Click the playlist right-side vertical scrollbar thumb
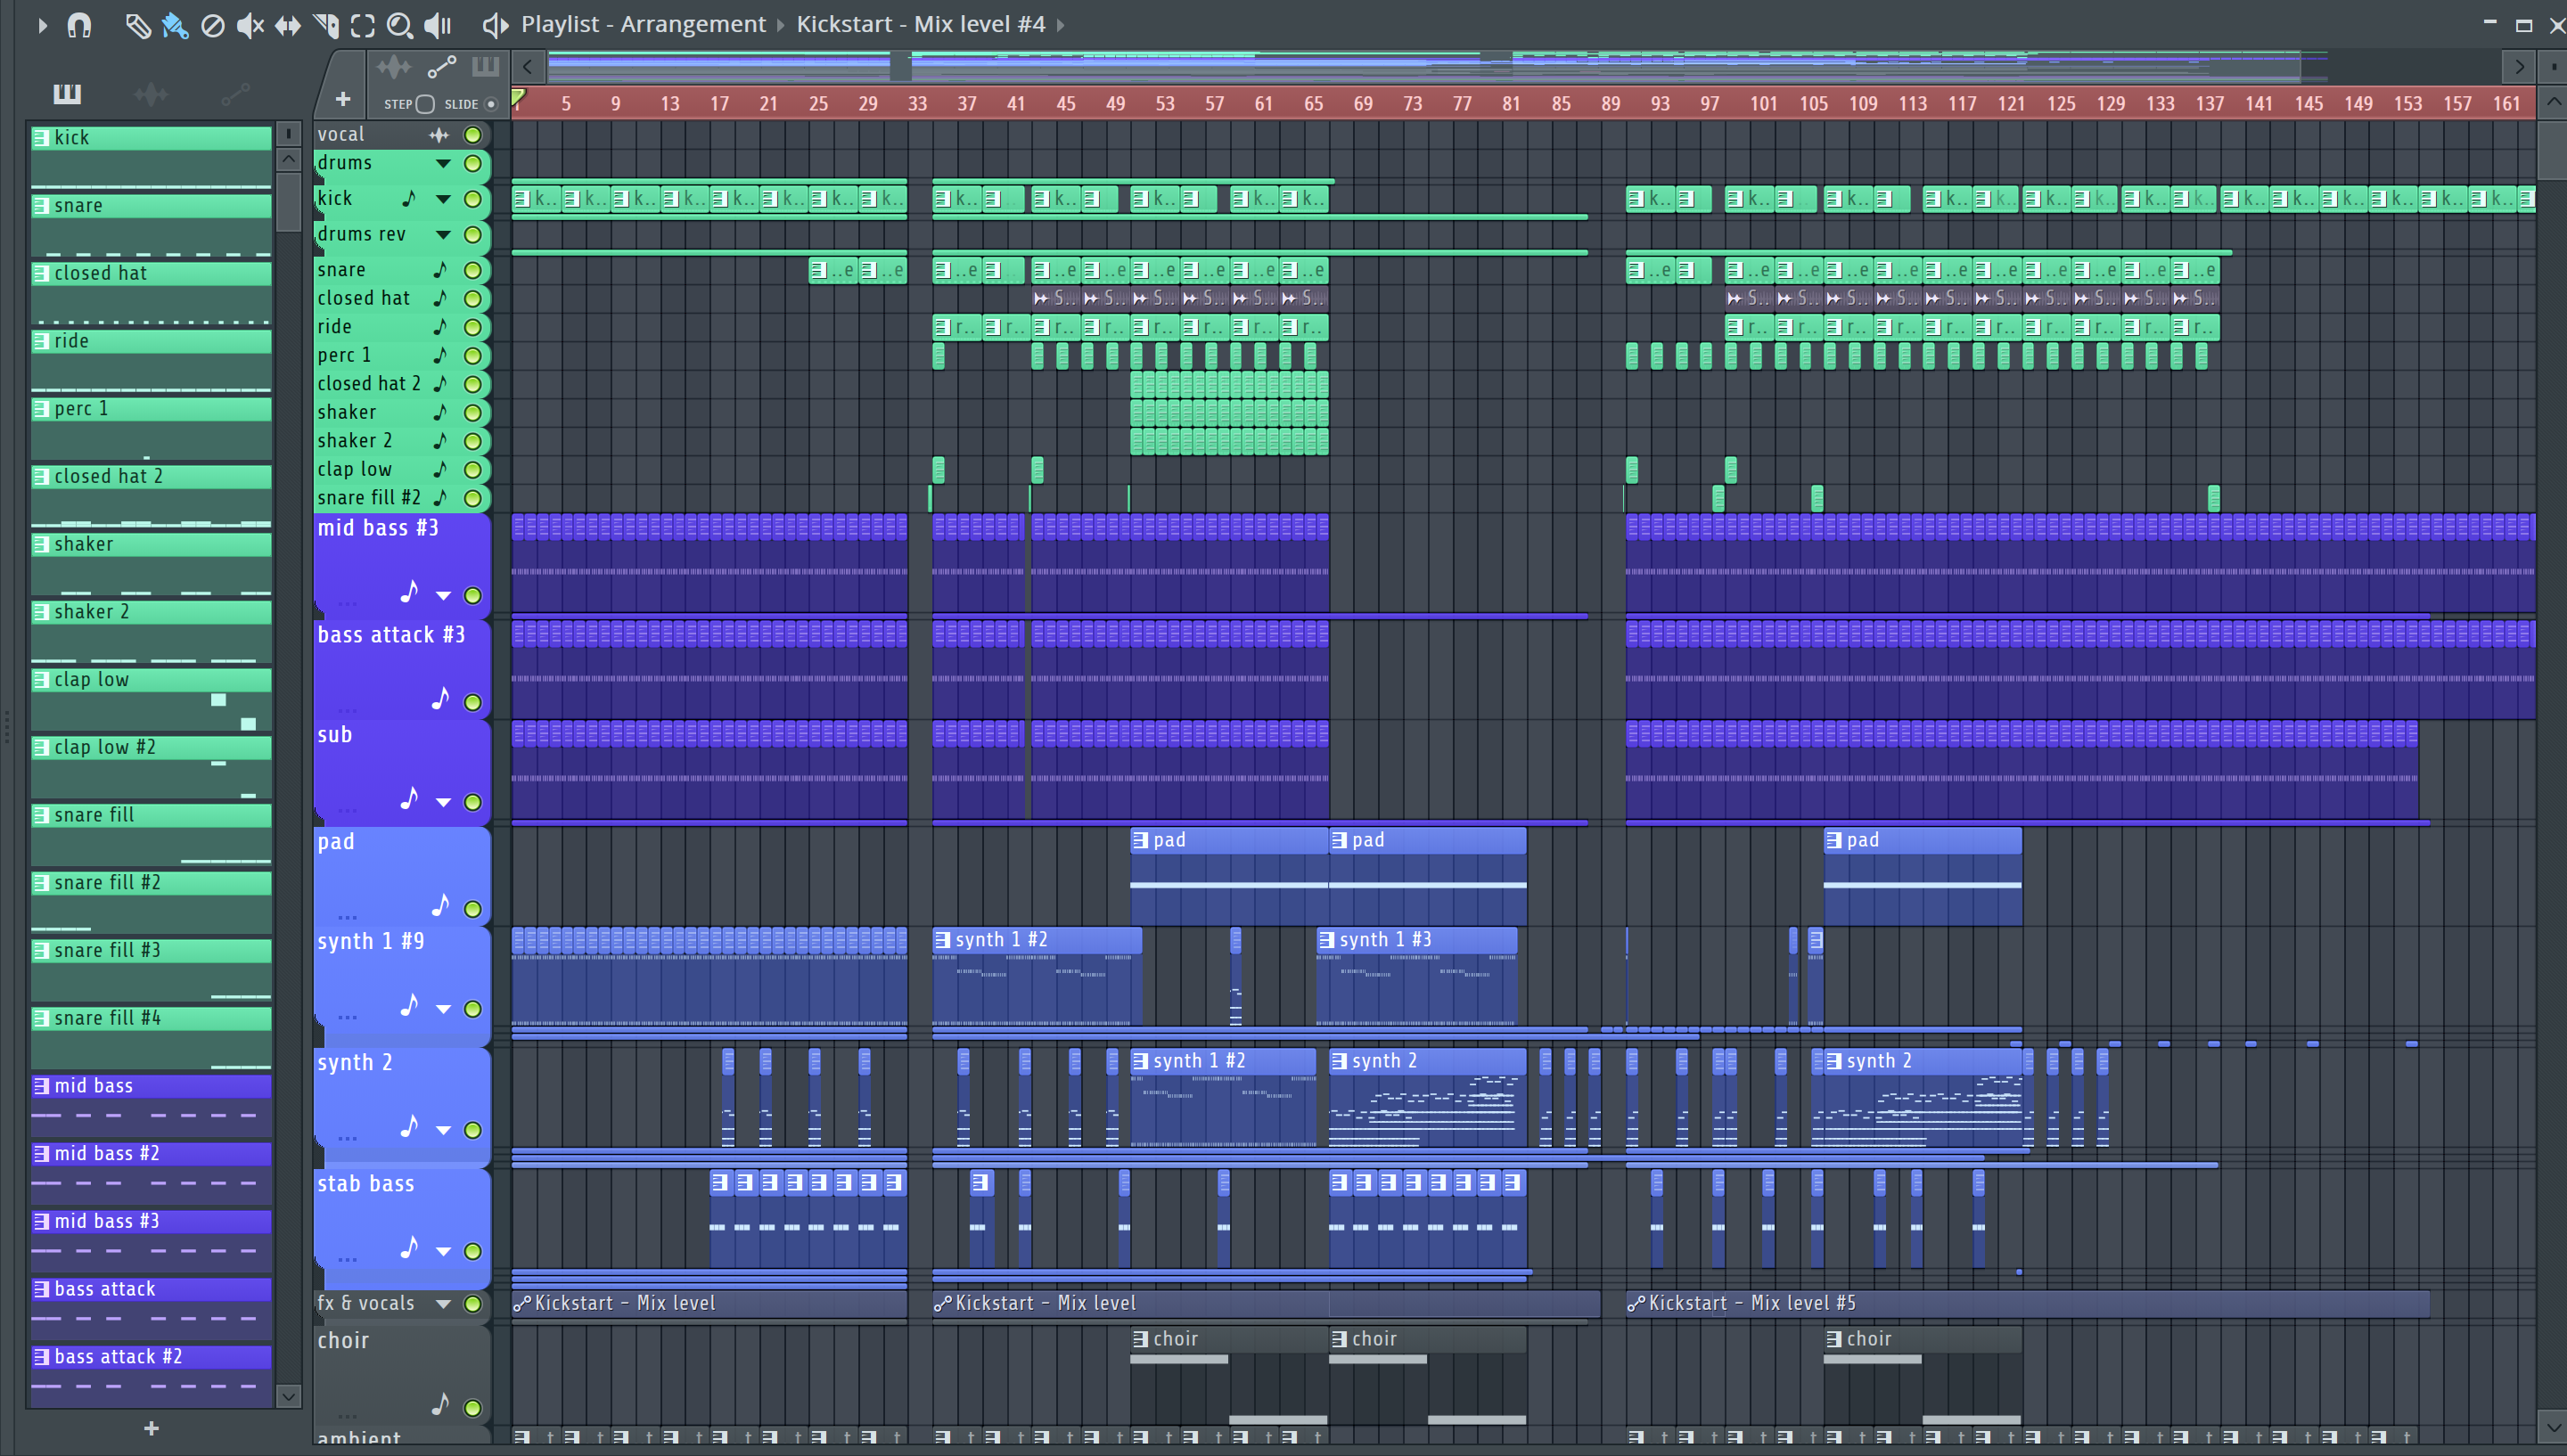This screenshot has width=2567, height=1456. pyautogui.click(x=2552, y=150)
